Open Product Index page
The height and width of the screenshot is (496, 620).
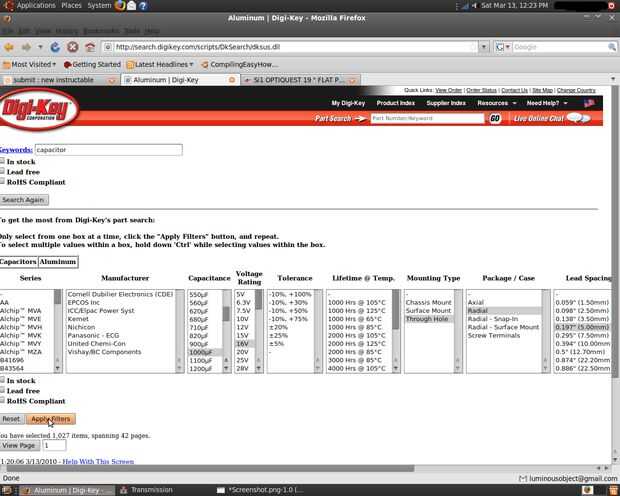395,103
